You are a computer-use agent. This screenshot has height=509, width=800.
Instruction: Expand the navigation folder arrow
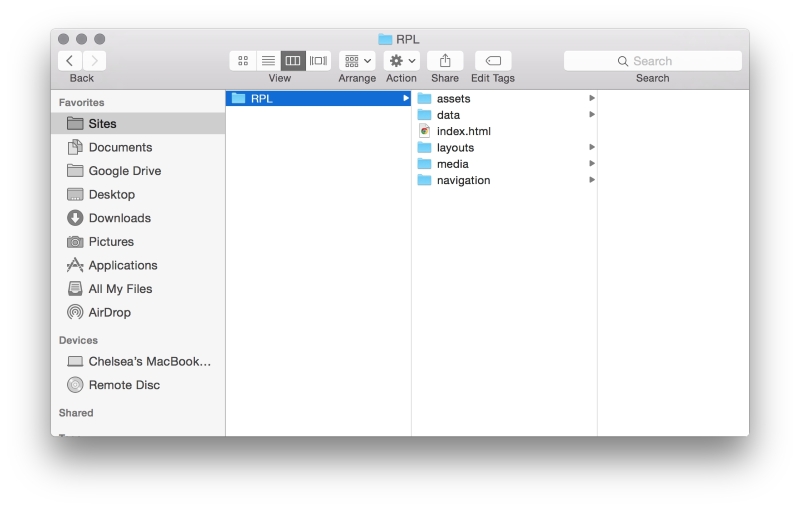click(592, 180)
